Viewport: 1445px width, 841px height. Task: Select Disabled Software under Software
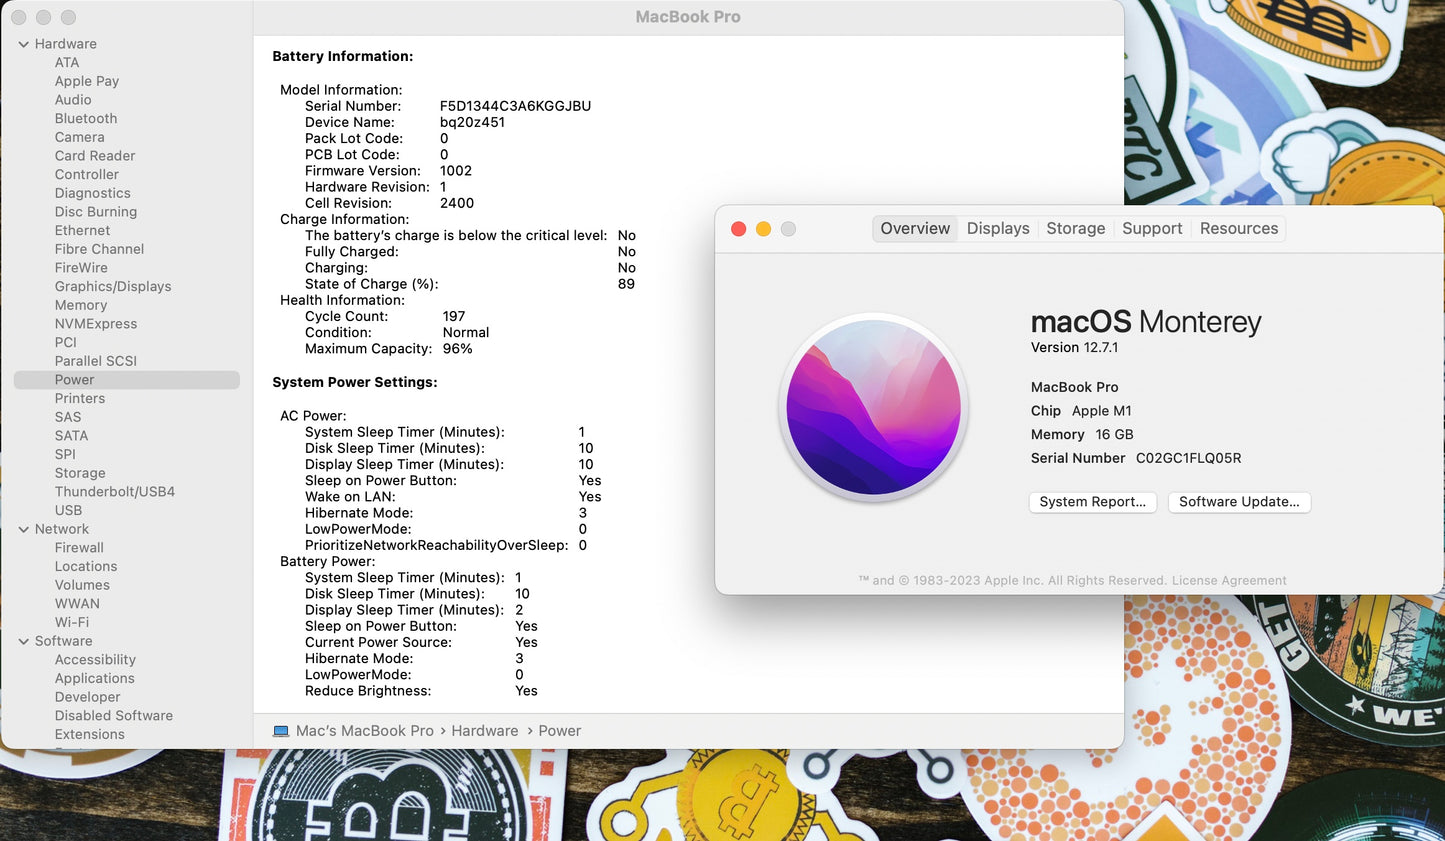pyautogui.click(x=114, y=716)
